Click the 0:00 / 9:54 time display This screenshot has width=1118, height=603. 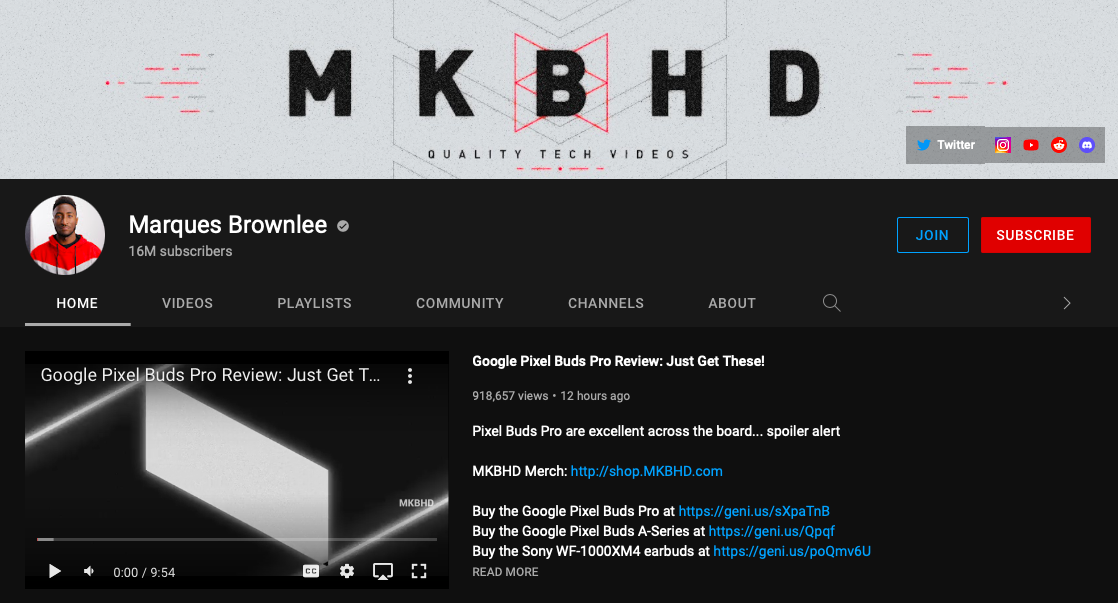point(144,572)
